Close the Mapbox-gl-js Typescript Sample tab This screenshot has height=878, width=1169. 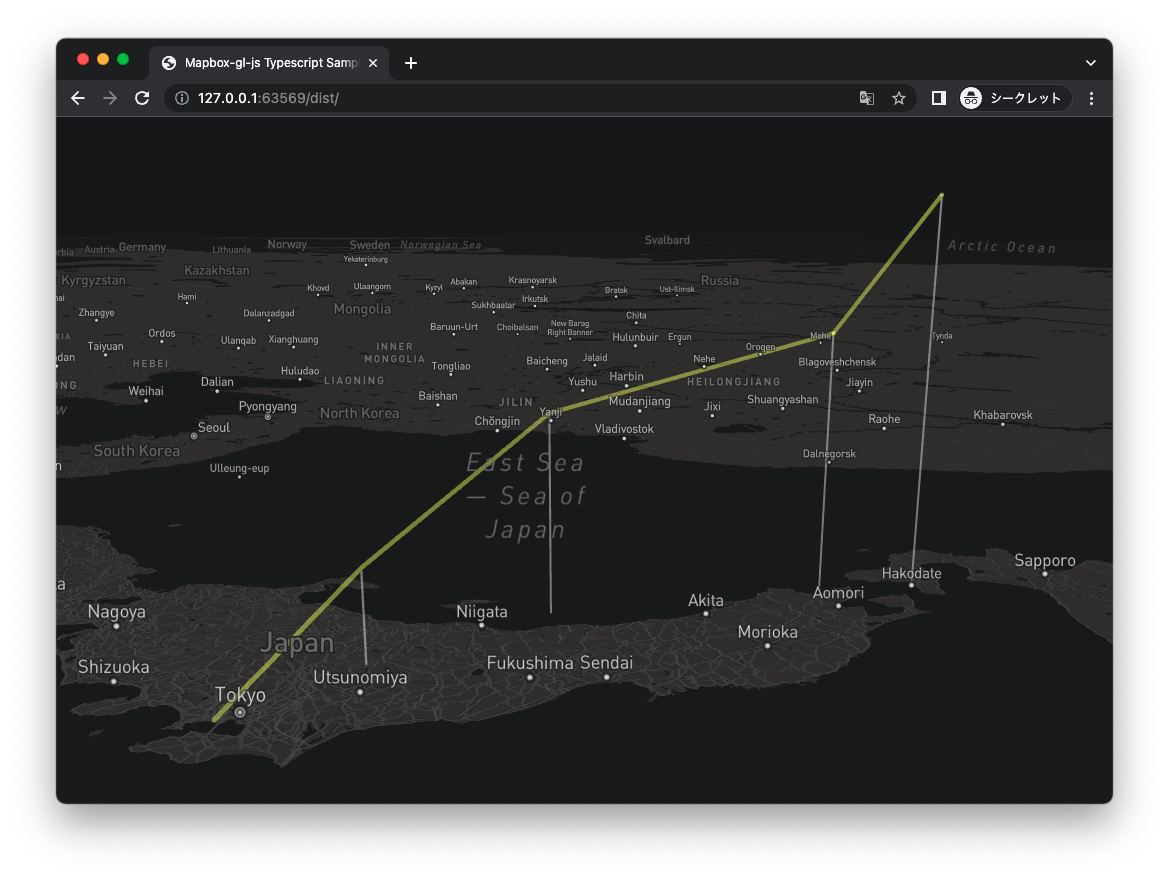[x=372, y=62]
